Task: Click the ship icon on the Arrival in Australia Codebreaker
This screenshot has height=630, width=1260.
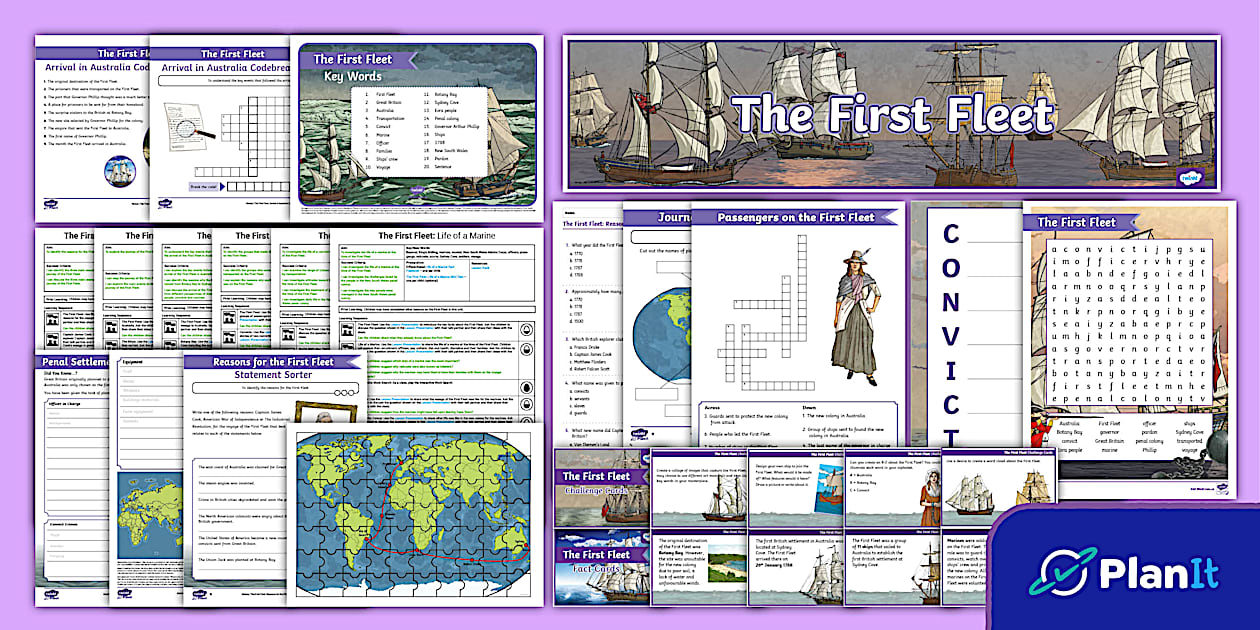Action: point(120,170)
